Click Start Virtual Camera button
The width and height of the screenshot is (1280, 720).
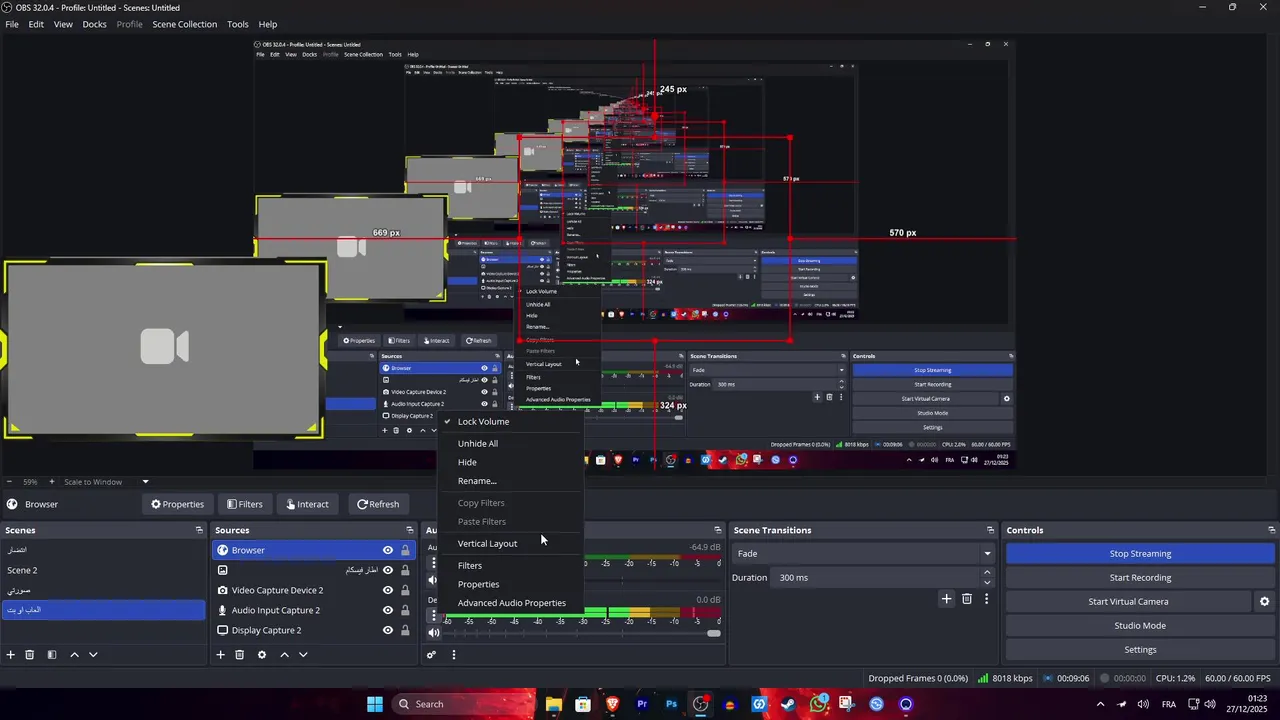(1128, 602)
